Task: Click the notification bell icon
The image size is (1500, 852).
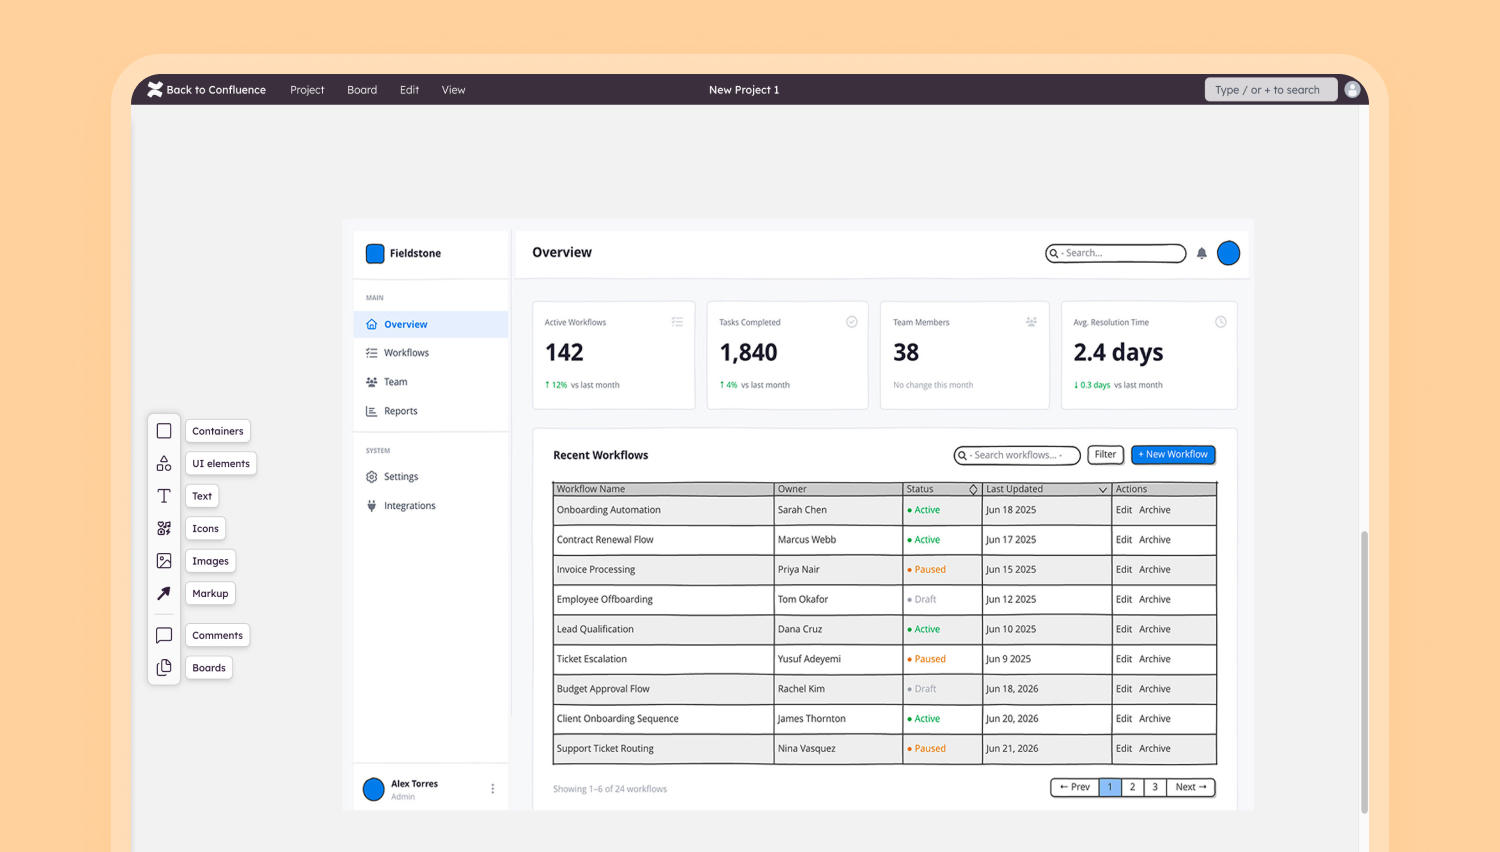Action: pyautogui.click(x=1202, y=253)
